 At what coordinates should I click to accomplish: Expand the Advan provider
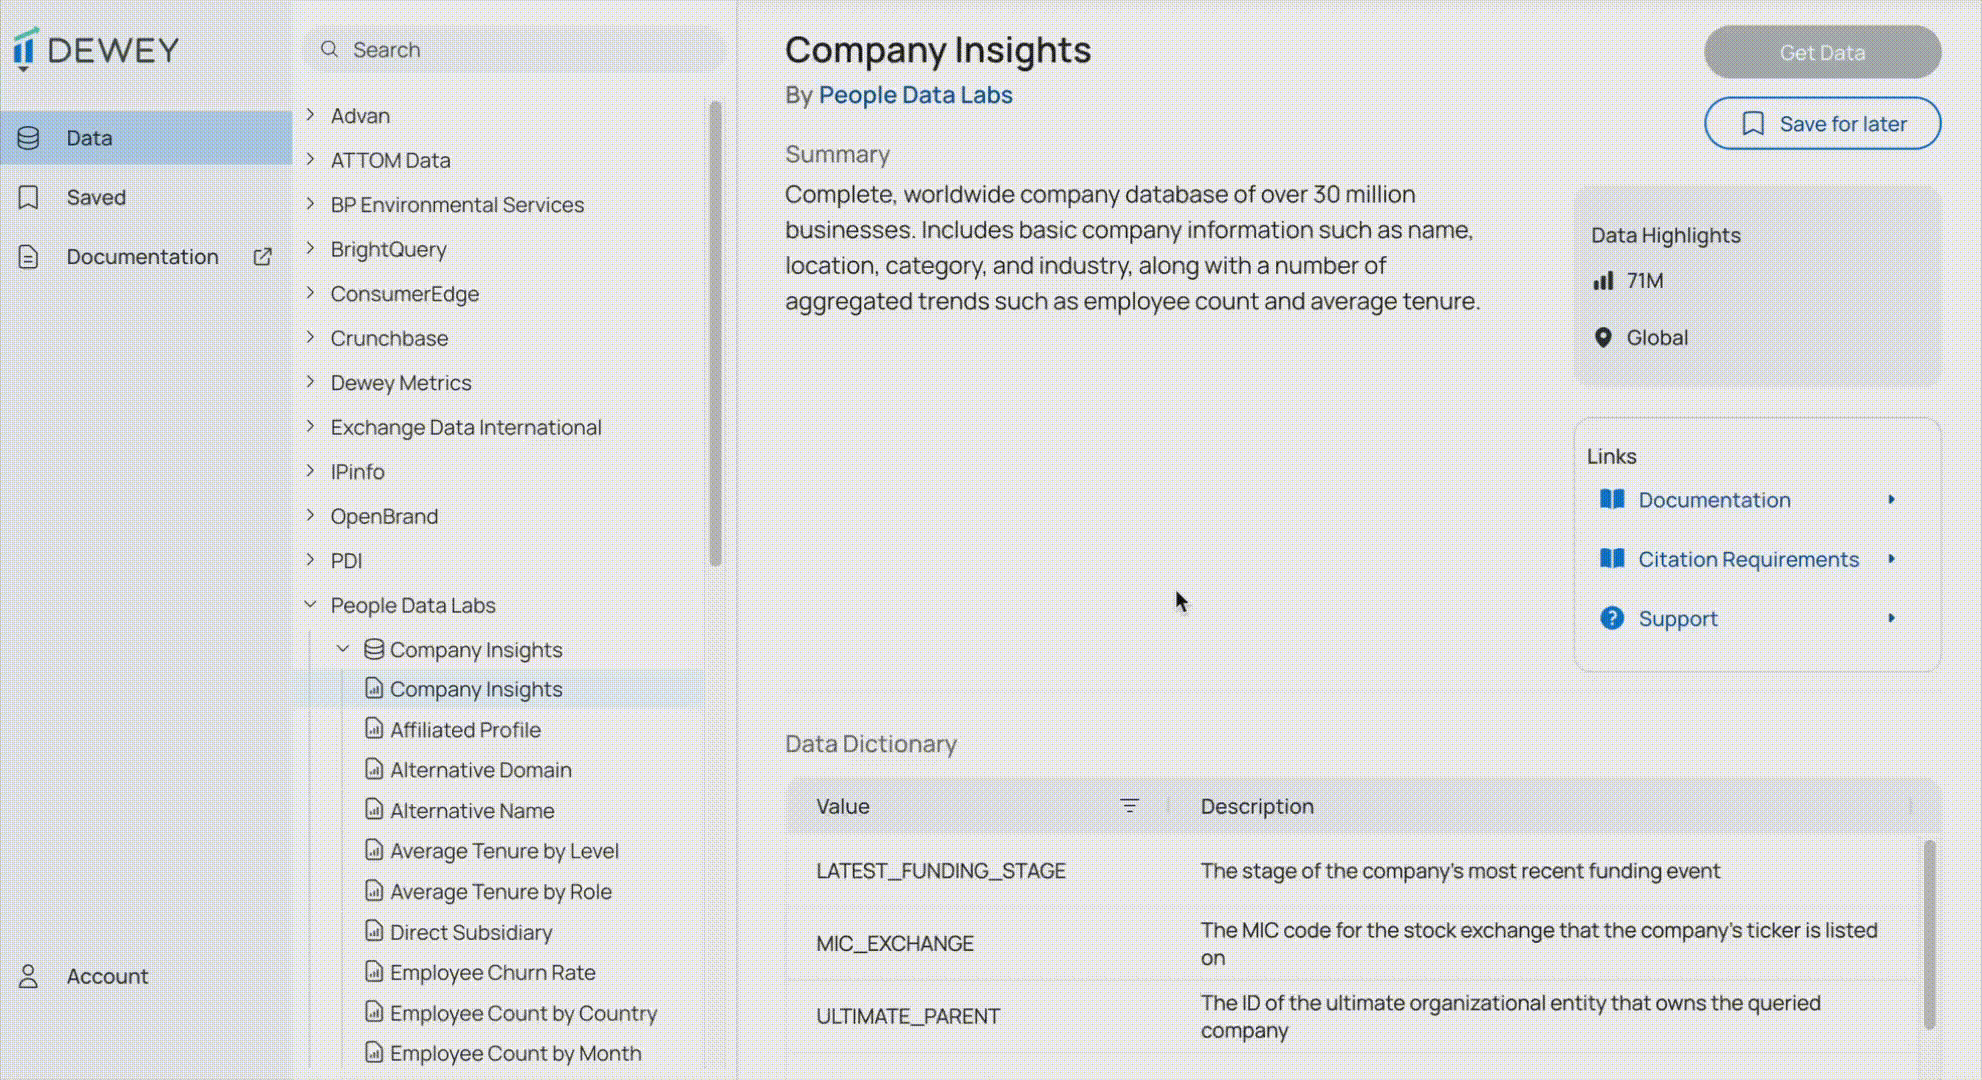click(x=310, y=115)
